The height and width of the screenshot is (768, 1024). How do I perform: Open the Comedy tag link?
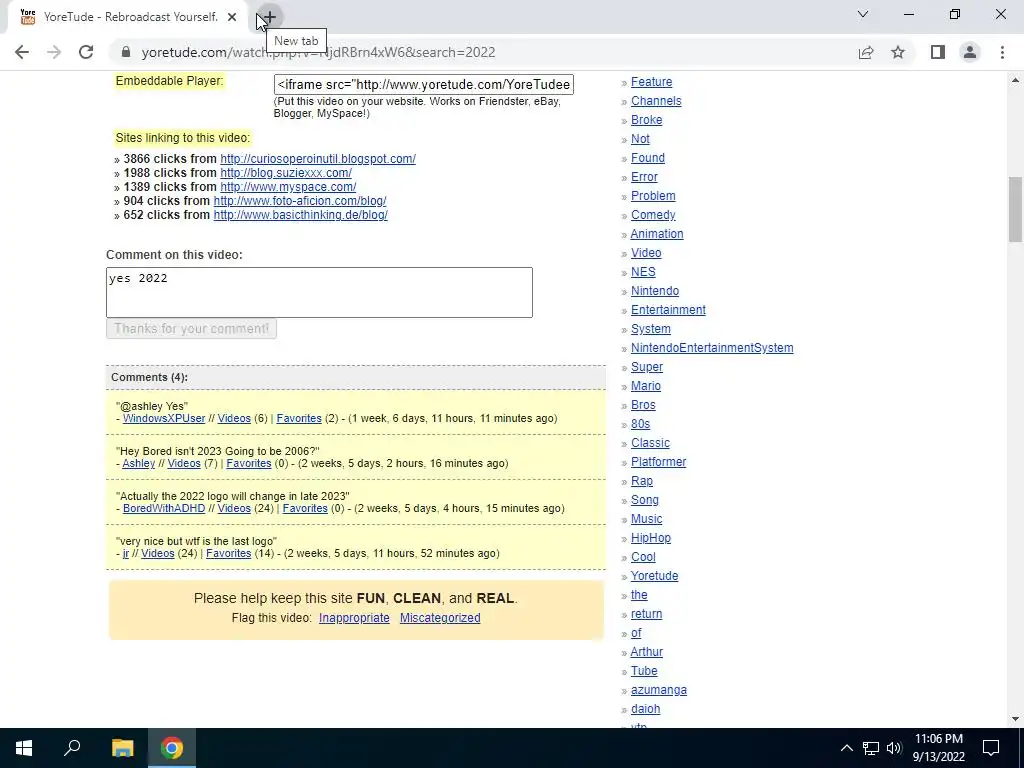point(653,215)
